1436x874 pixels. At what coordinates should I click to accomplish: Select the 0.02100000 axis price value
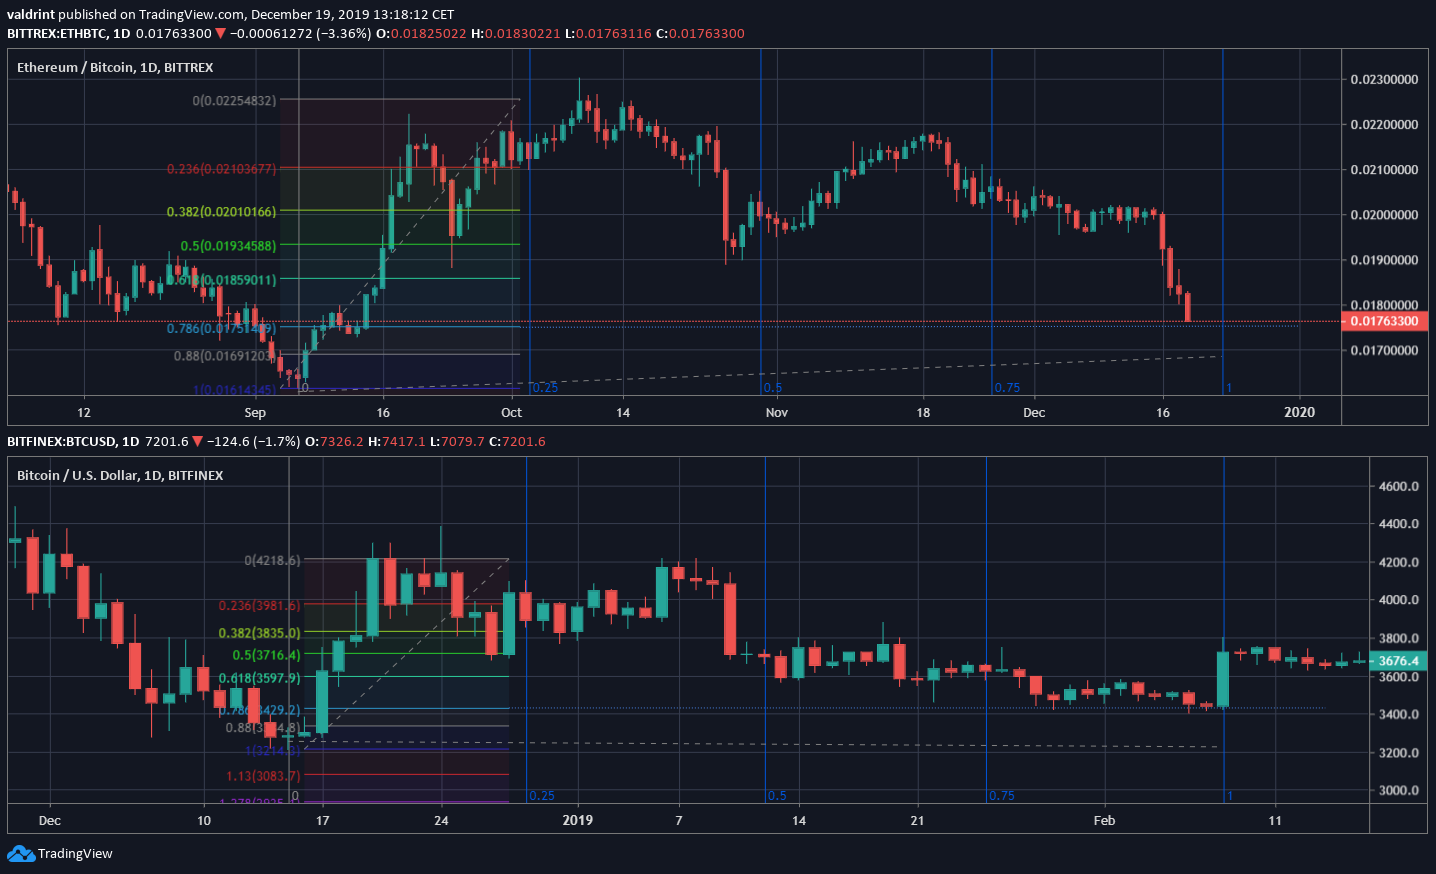[1384, 170]
